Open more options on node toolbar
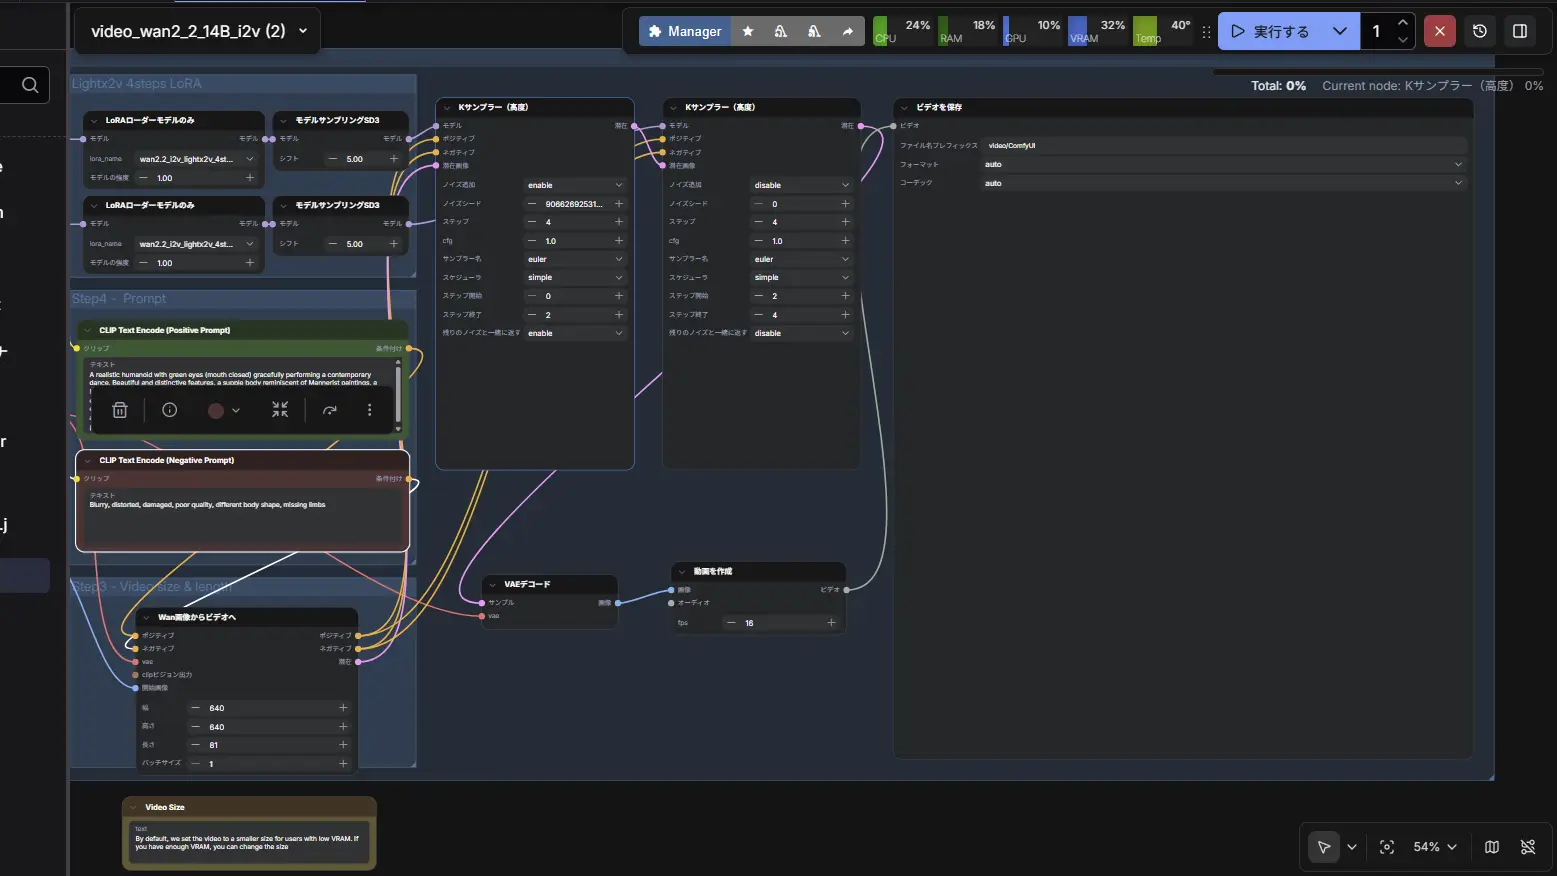Screen dimensions: 1557x876 tap(370, 410)
